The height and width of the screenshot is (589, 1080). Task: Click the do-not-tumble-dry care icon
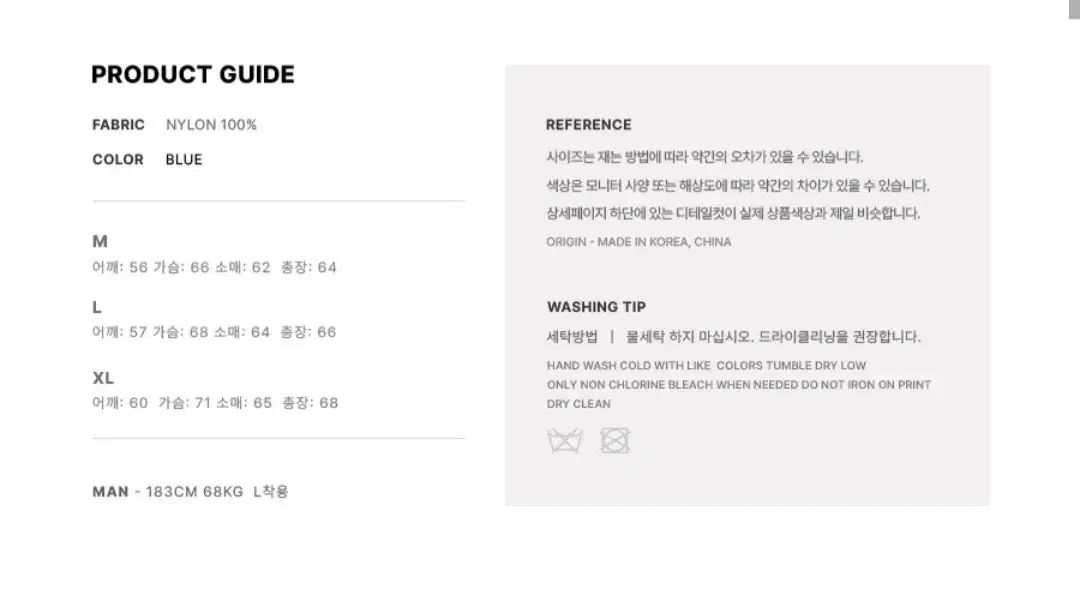615,441
